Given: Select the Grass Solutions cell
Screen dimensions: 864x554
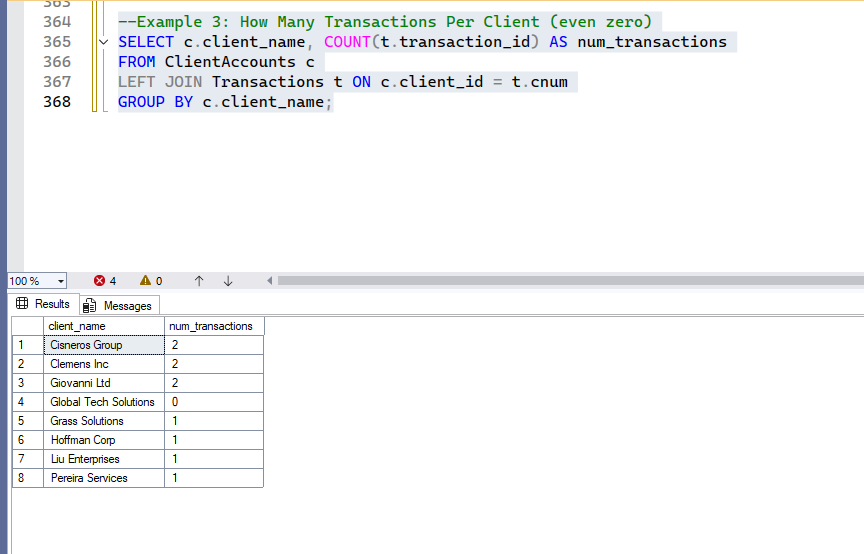Looking at the screenshot, I should [104, 421].
